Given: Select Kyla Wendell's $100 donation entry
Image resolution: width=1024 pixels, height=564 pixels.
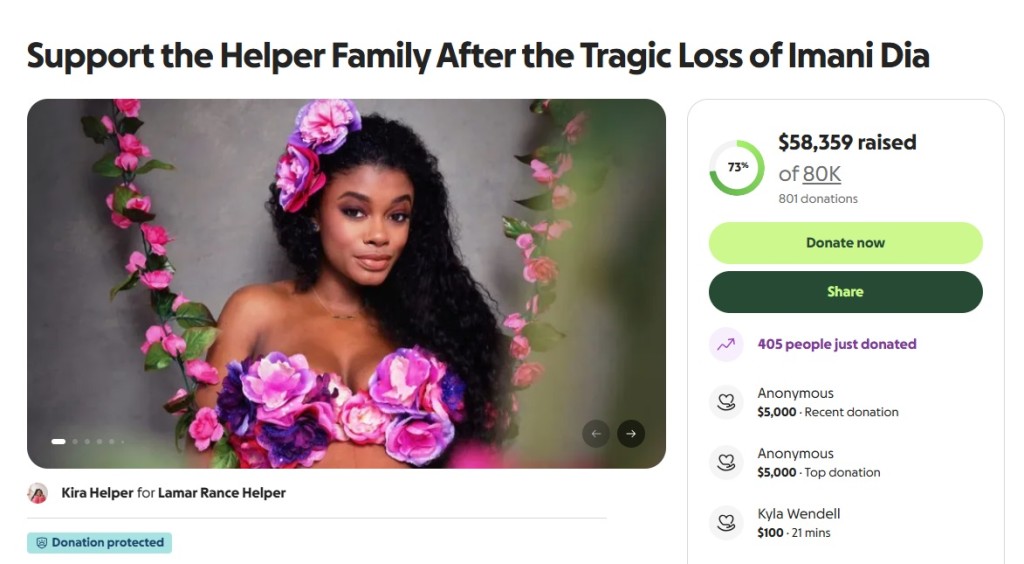Looking at the screenshot, I should coord(798,522).
